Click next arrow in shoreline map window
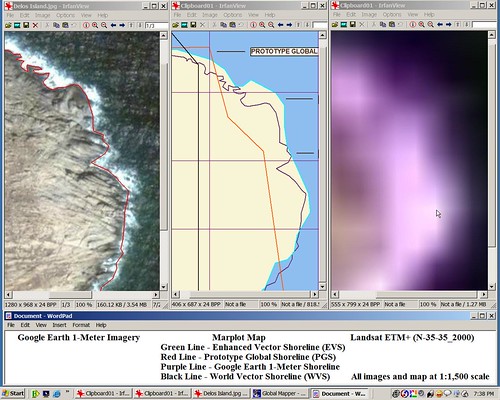This screenshot has width=500, height=400. coord(289,25)
